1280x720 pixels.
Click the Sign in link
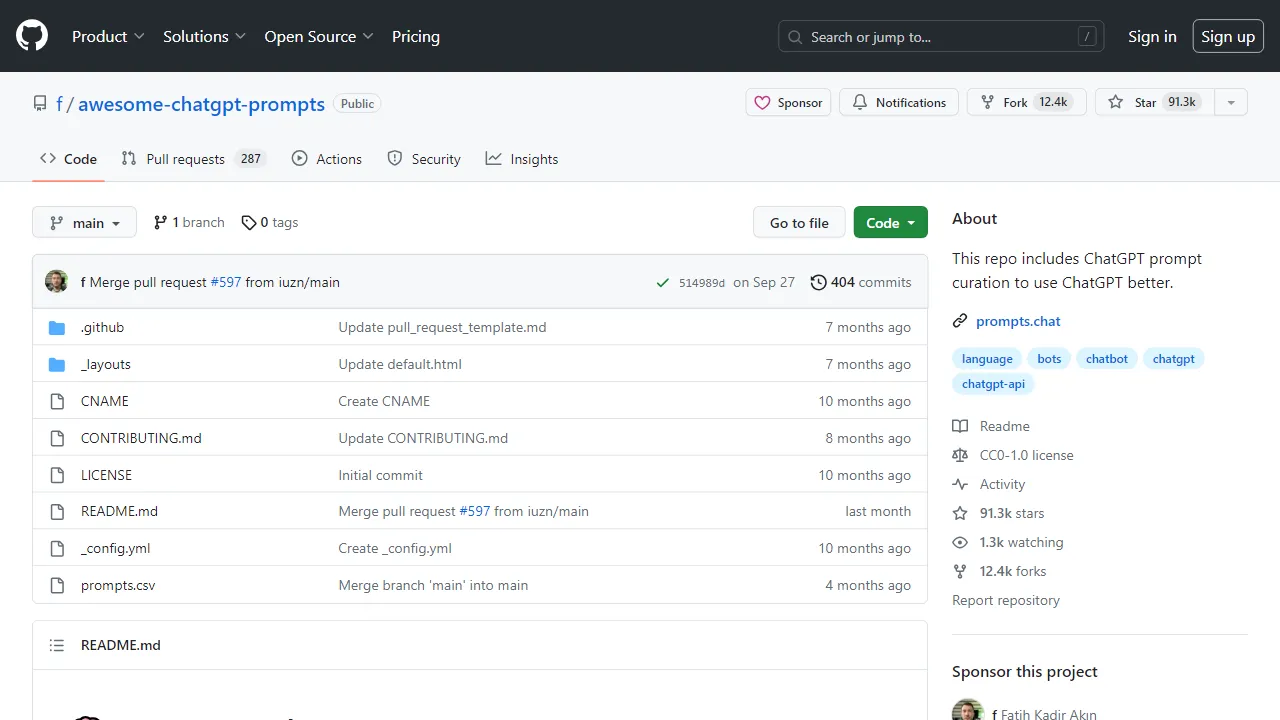(1152, 36)
